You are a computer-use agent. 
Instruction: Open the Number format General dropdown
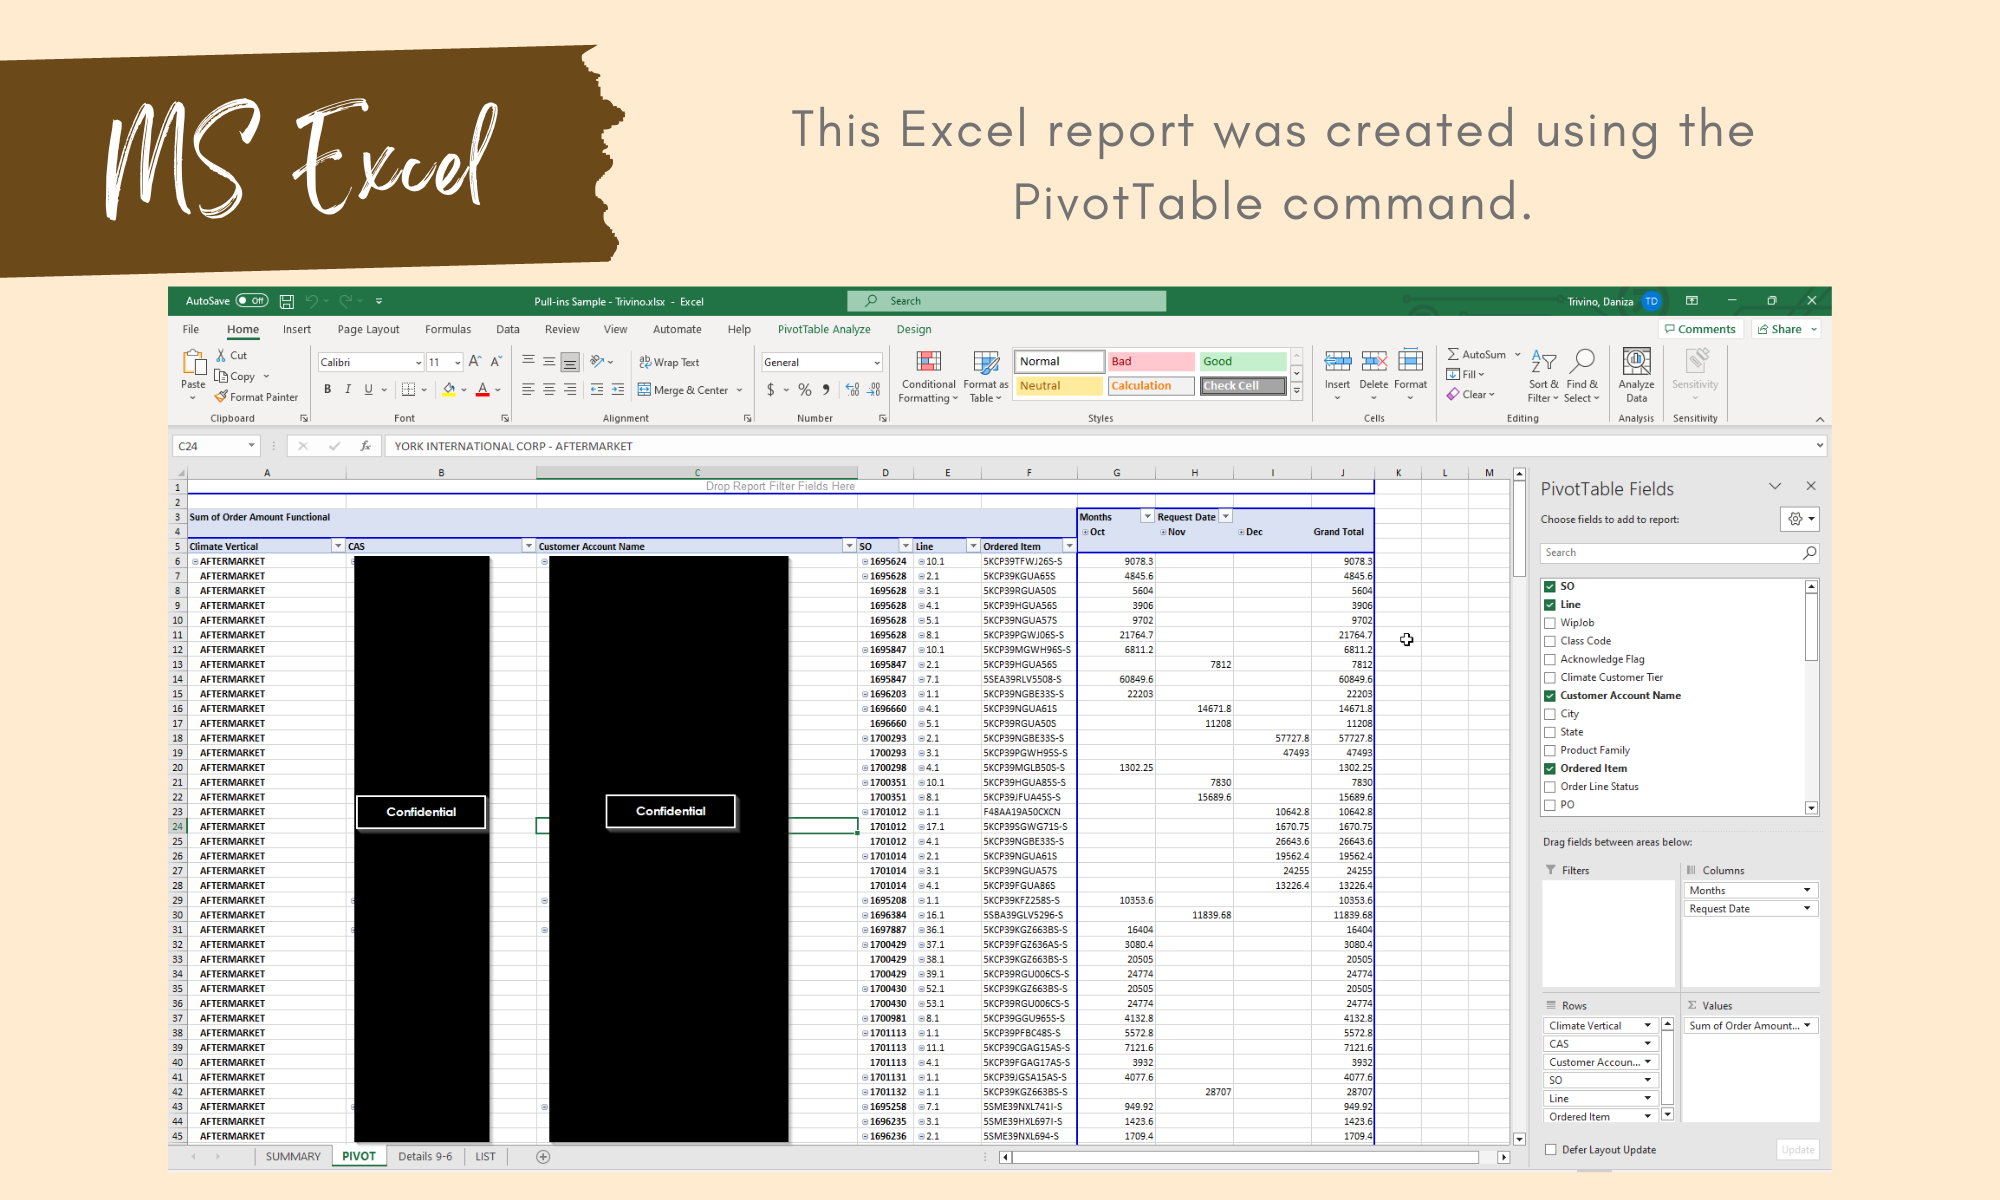coord(877,363)
